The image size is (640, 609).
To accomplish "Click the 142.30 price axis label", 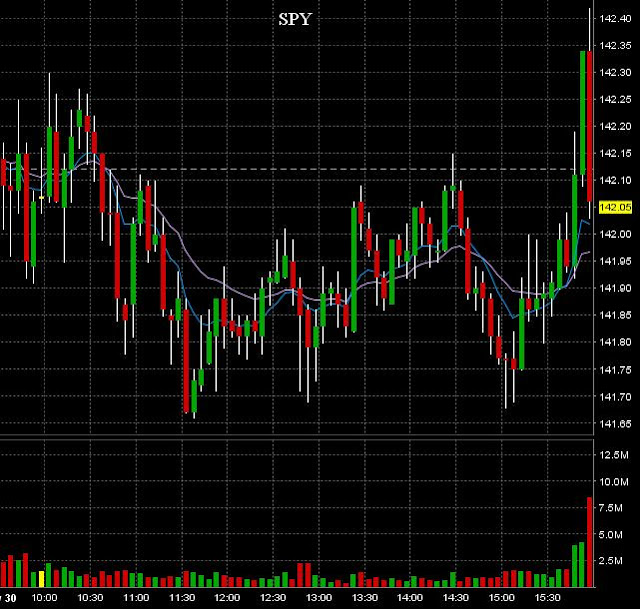I will pyautogui.click(x=615, y=72).
